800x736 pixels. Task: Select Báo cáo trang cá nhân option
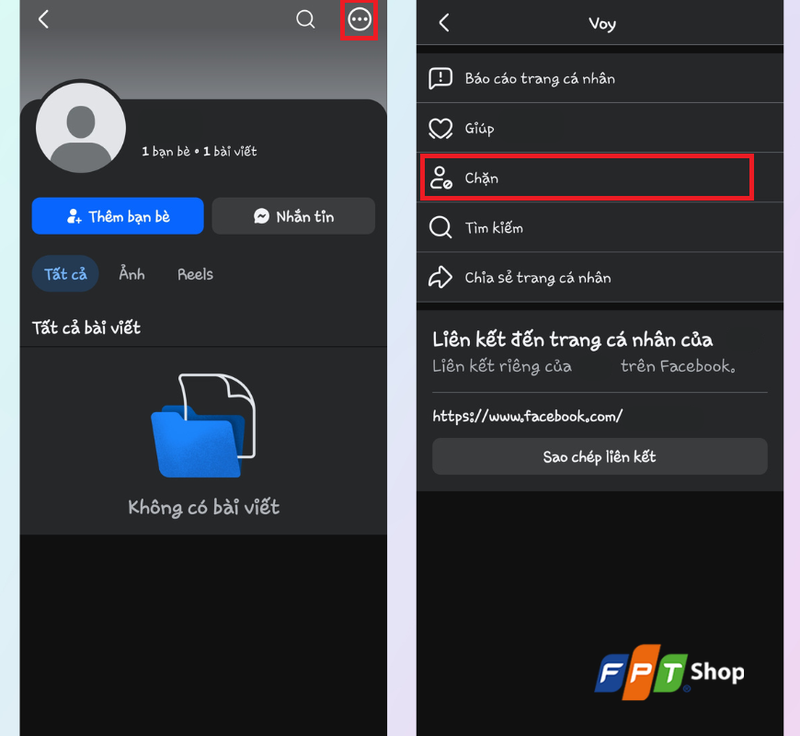[599, 79]
